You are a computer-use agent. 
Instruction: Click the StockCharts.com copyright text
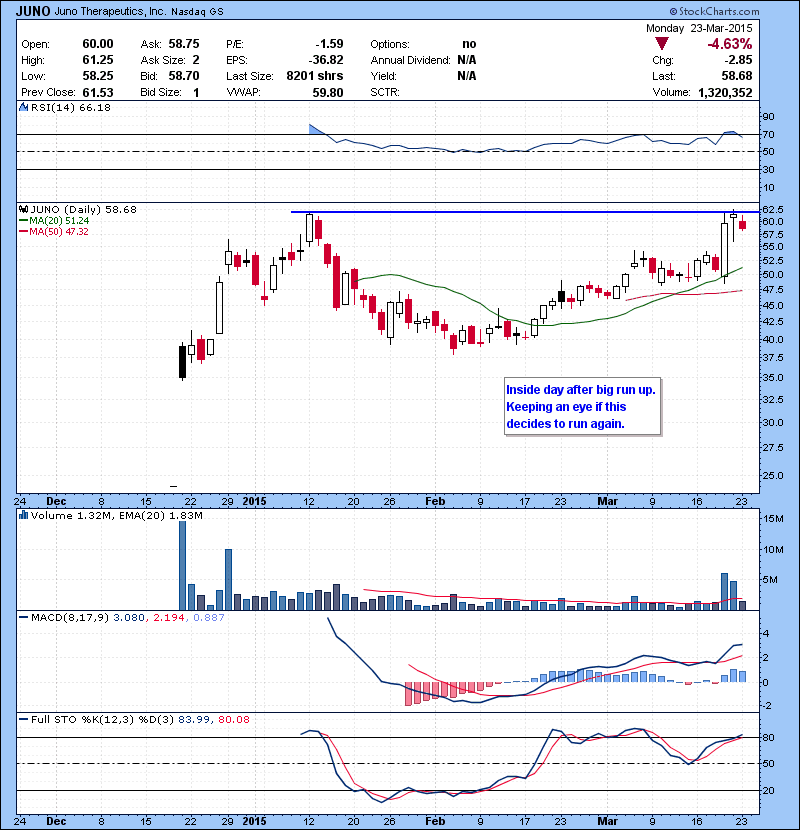click(714, 11)
